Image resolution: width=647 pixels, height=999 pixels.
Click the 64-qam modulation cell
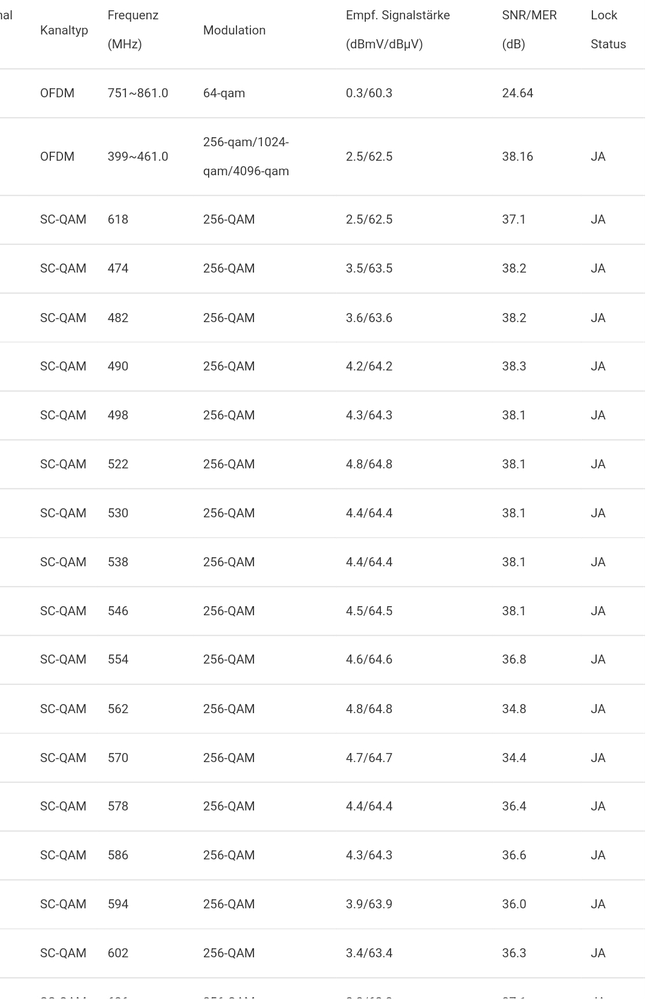[224, 93]
